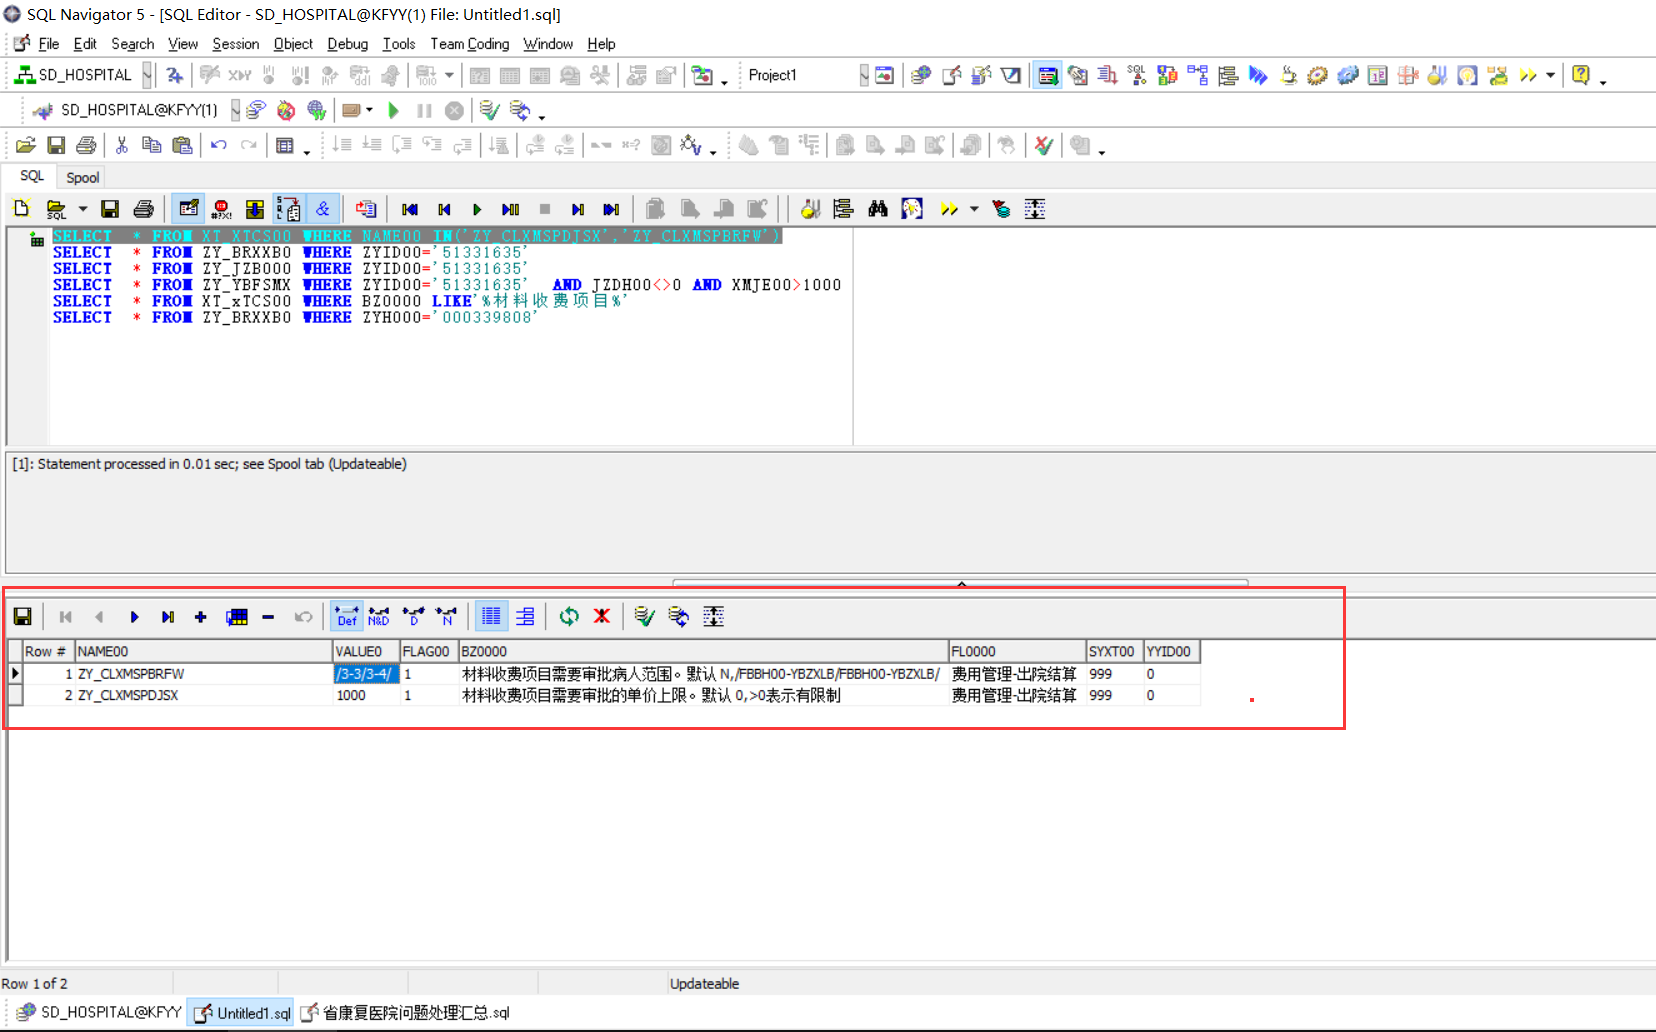Sort by the NAME00 column header
Viewport: 1656px width, 1032px height.
point(204,651)
